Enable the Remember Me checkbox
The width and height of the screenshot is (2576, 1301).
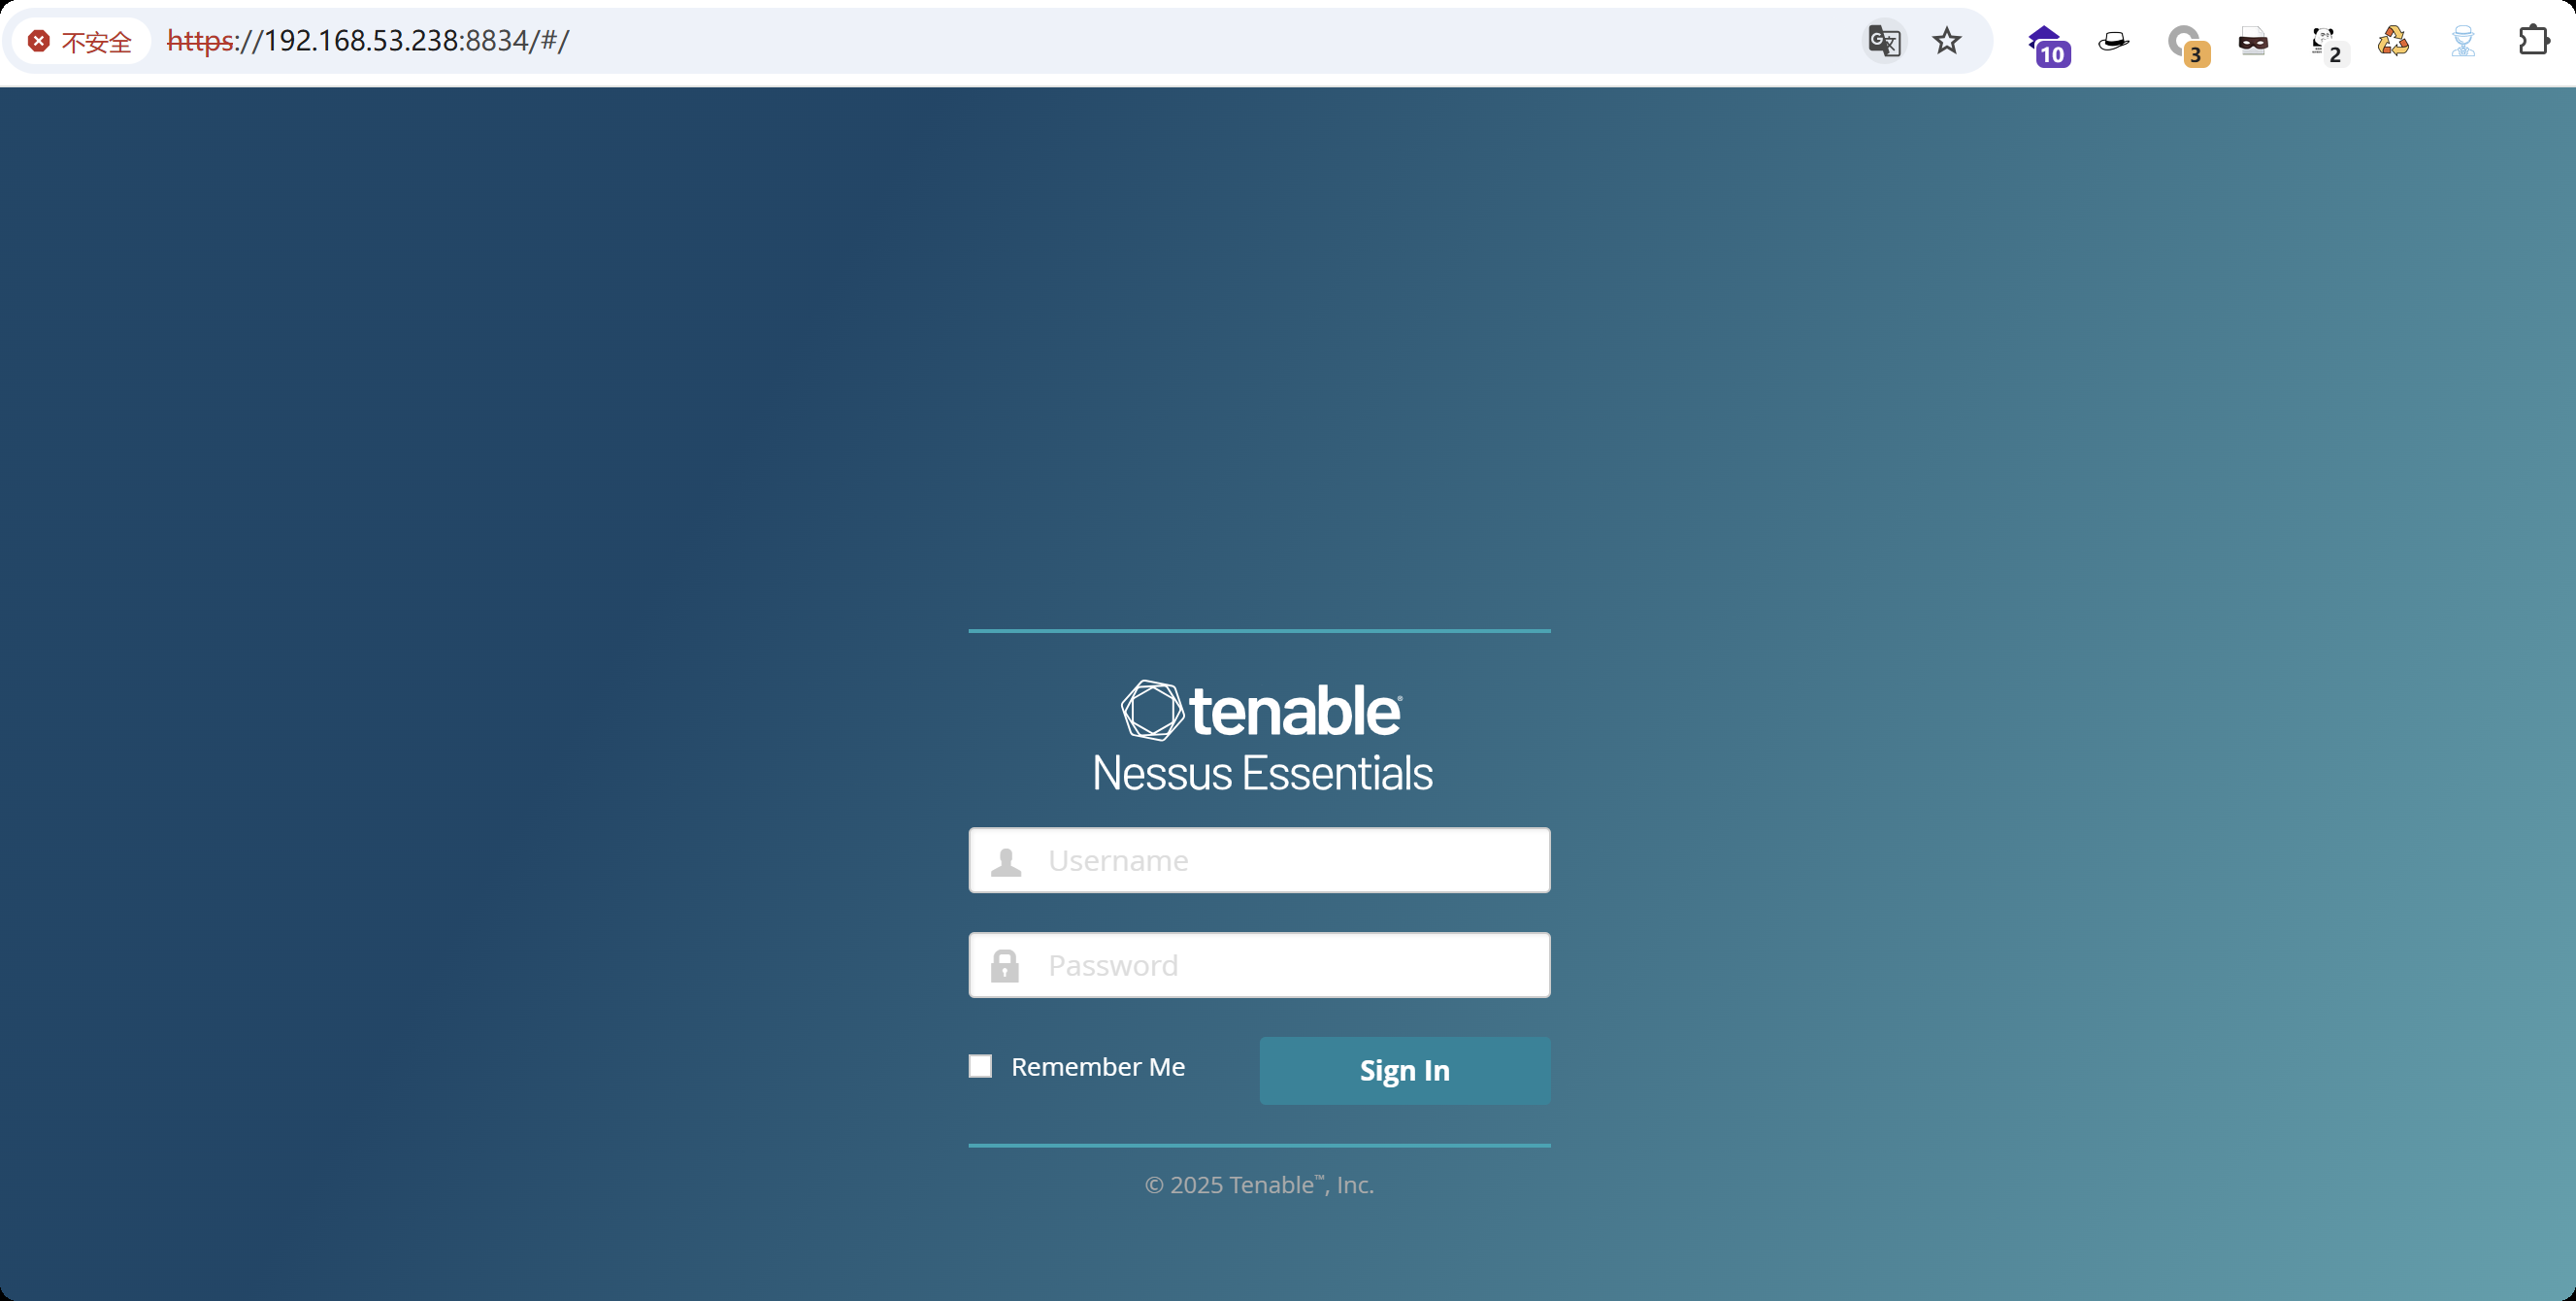pos(980,1066)
